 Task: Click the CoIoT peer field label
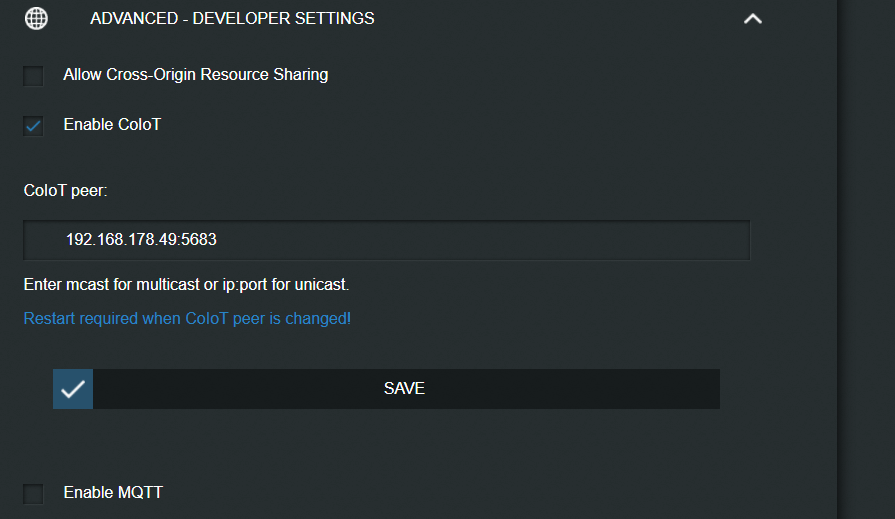click(x=66, y=191)
